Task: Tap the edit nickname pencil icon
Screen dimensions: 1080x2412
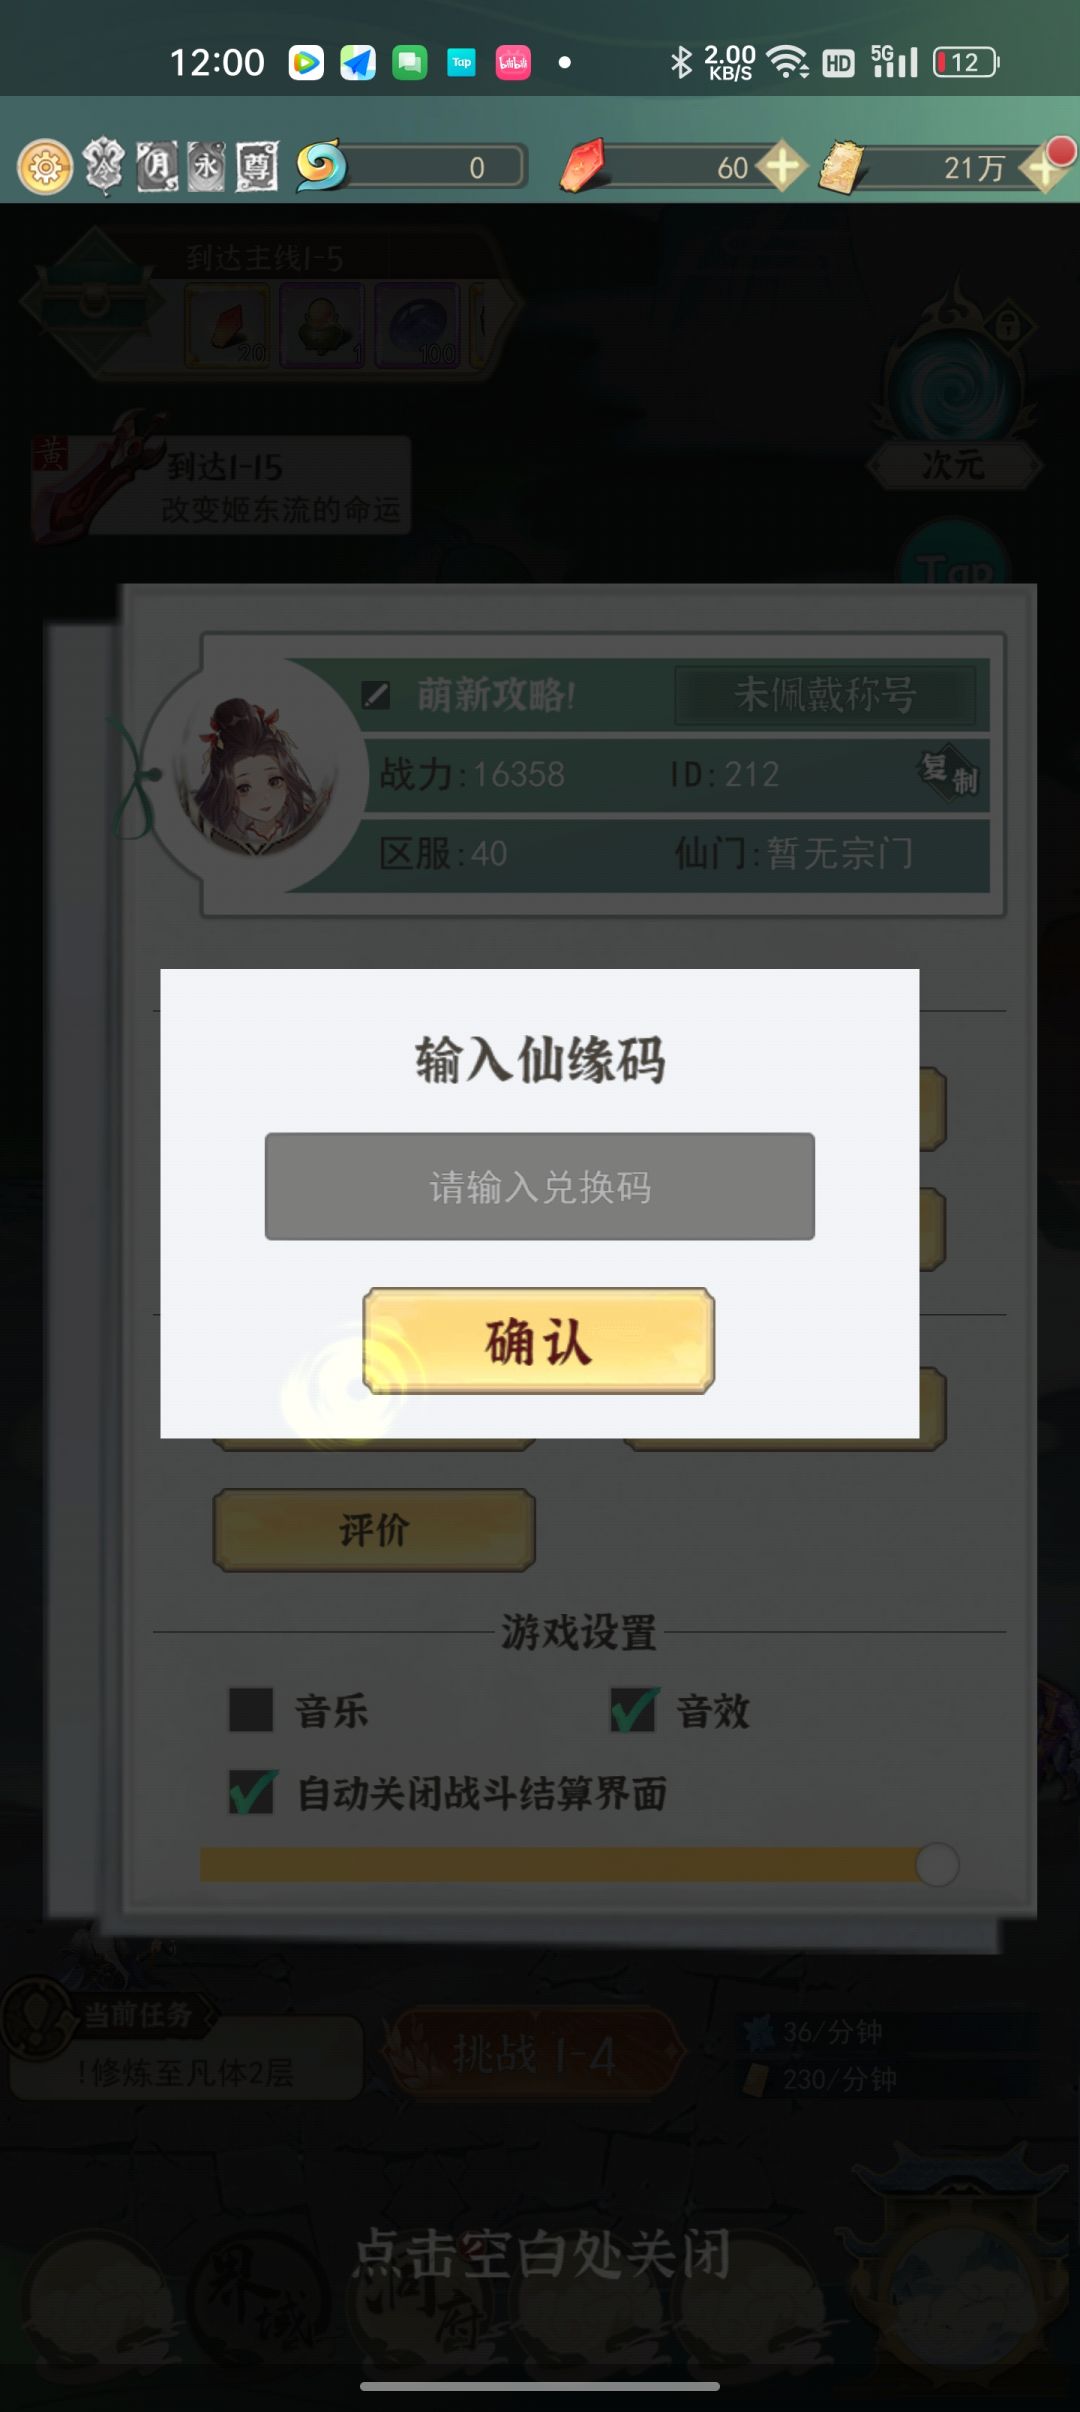Action: pyautogui.click(x=376, y=694)
